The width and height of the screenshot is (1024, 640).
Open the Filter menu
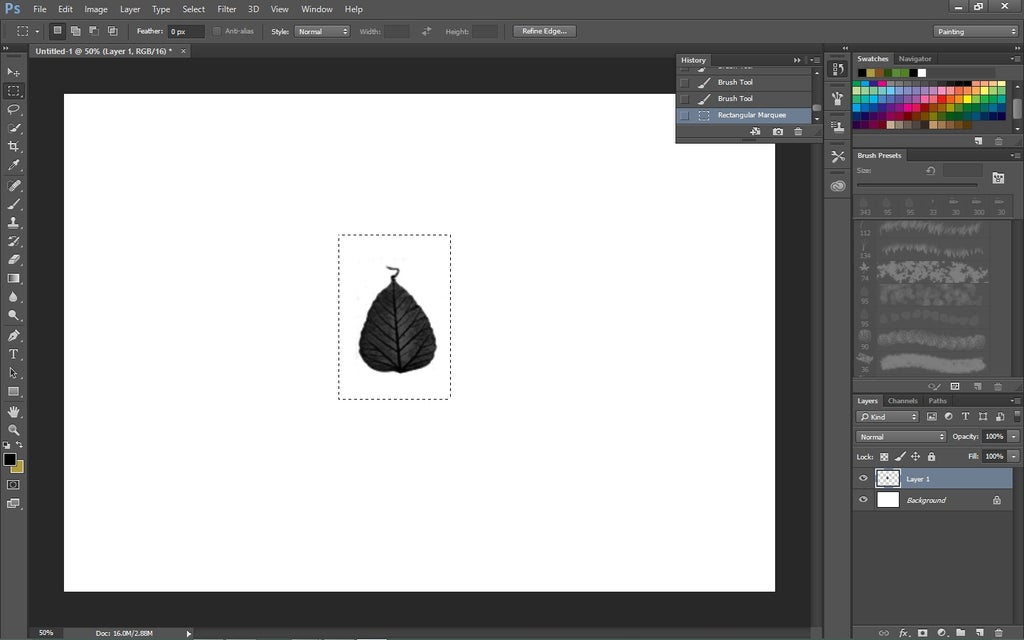(227, 9)
